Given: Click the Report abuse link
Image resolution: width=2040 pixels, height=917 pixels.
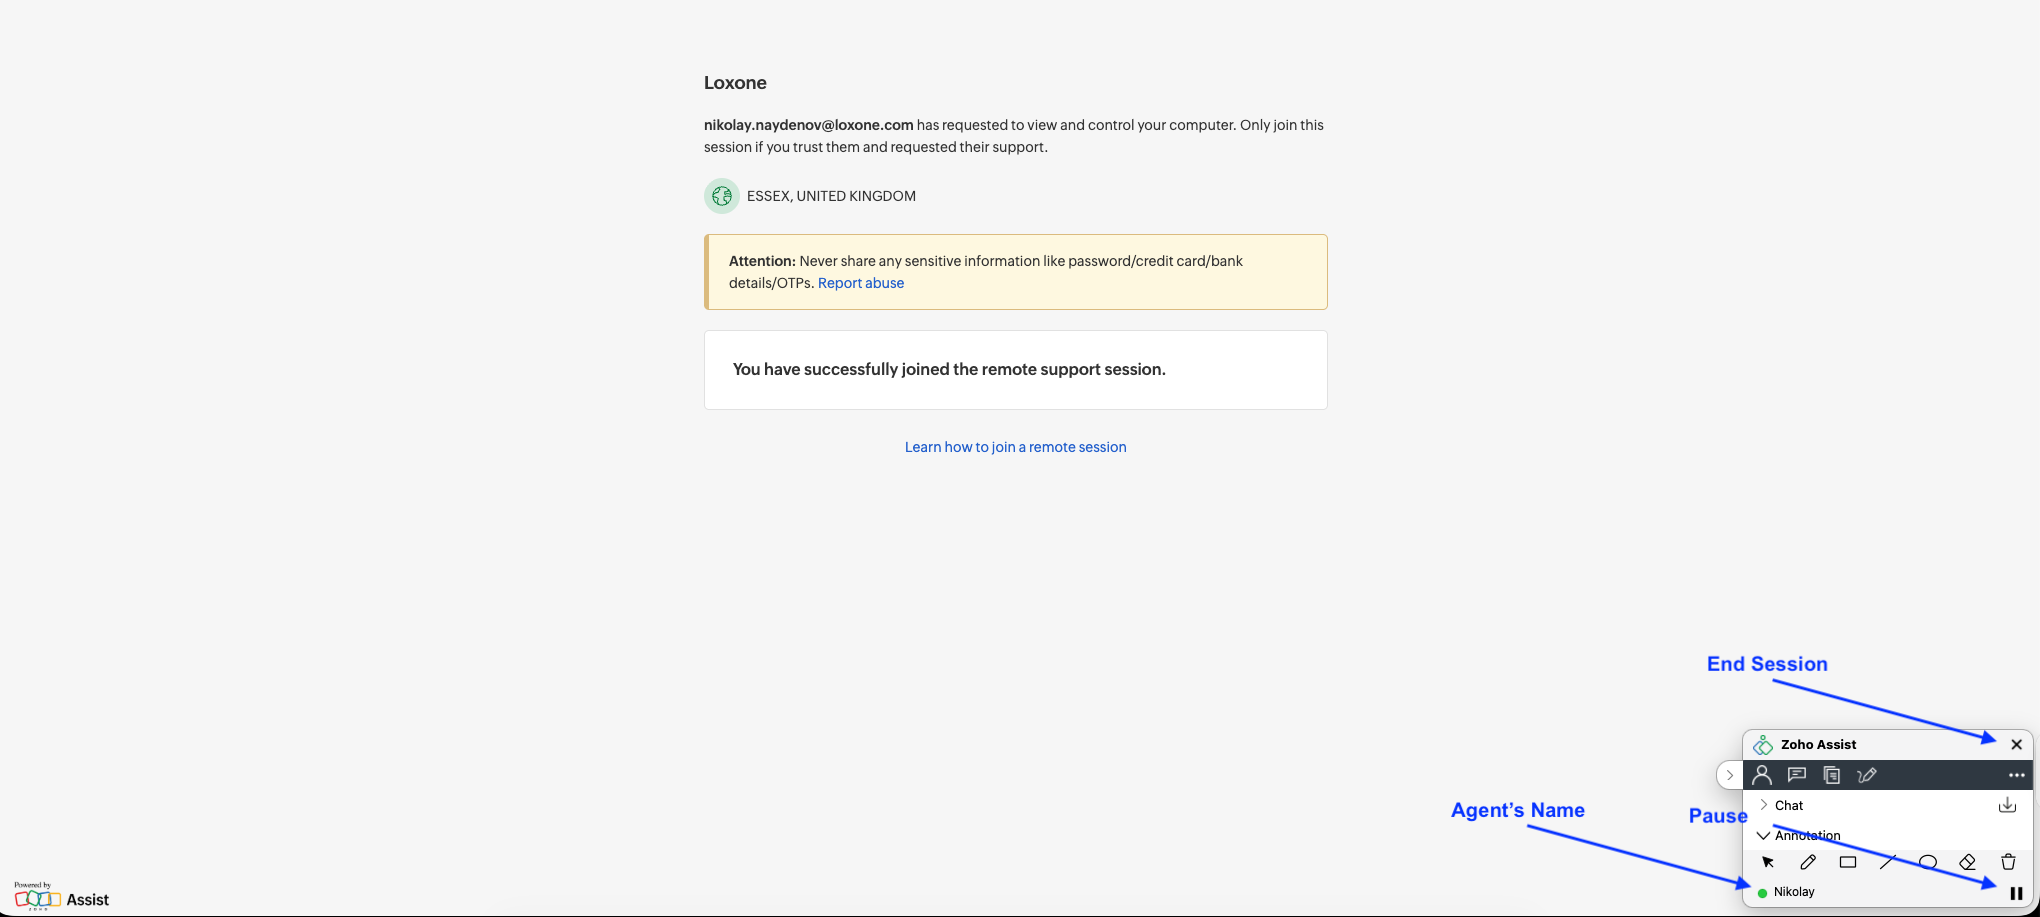Looking at the screenshot, I should click(x=860, y=283).
